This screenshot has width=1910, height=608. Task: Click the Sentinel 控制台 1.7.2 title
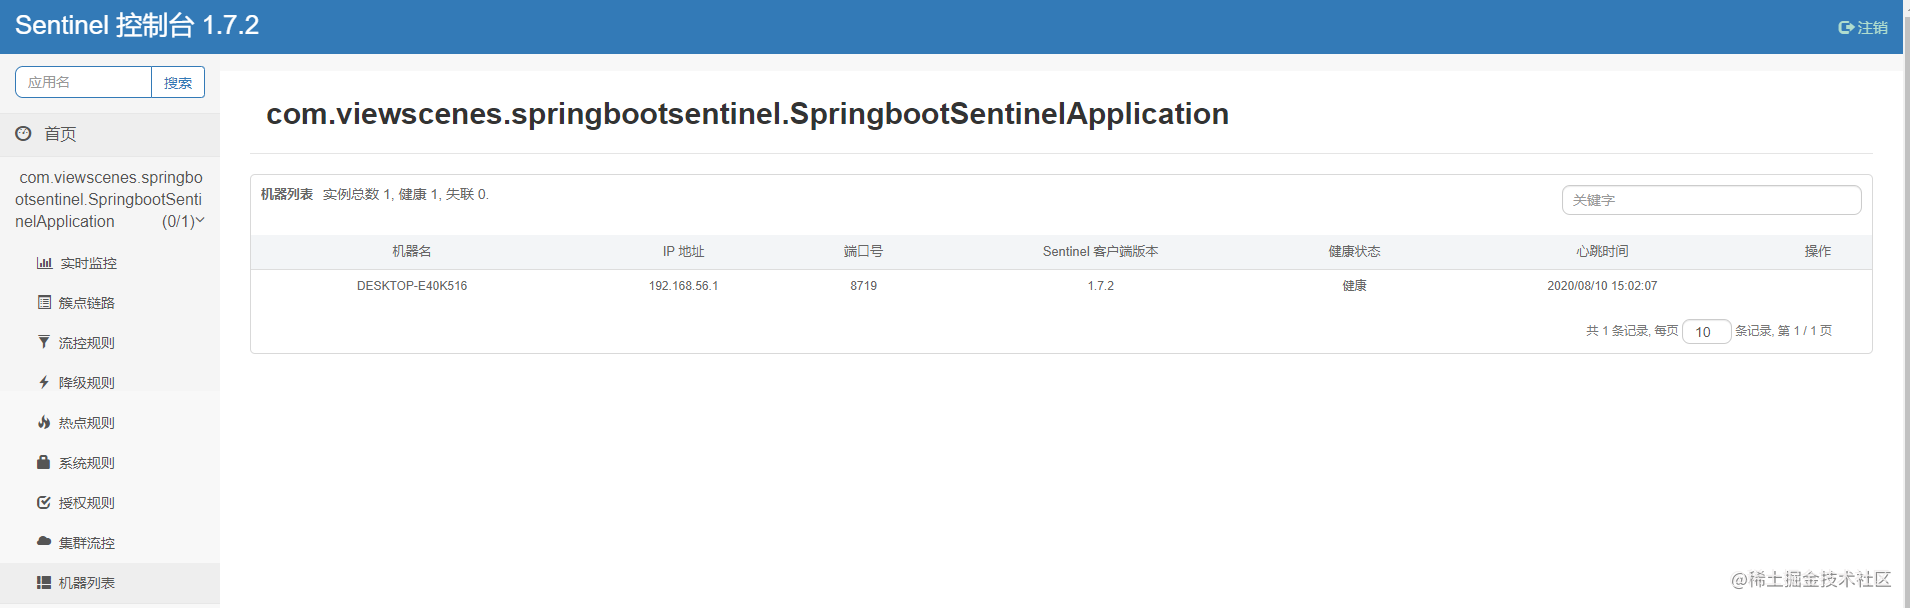click(137, 25)
